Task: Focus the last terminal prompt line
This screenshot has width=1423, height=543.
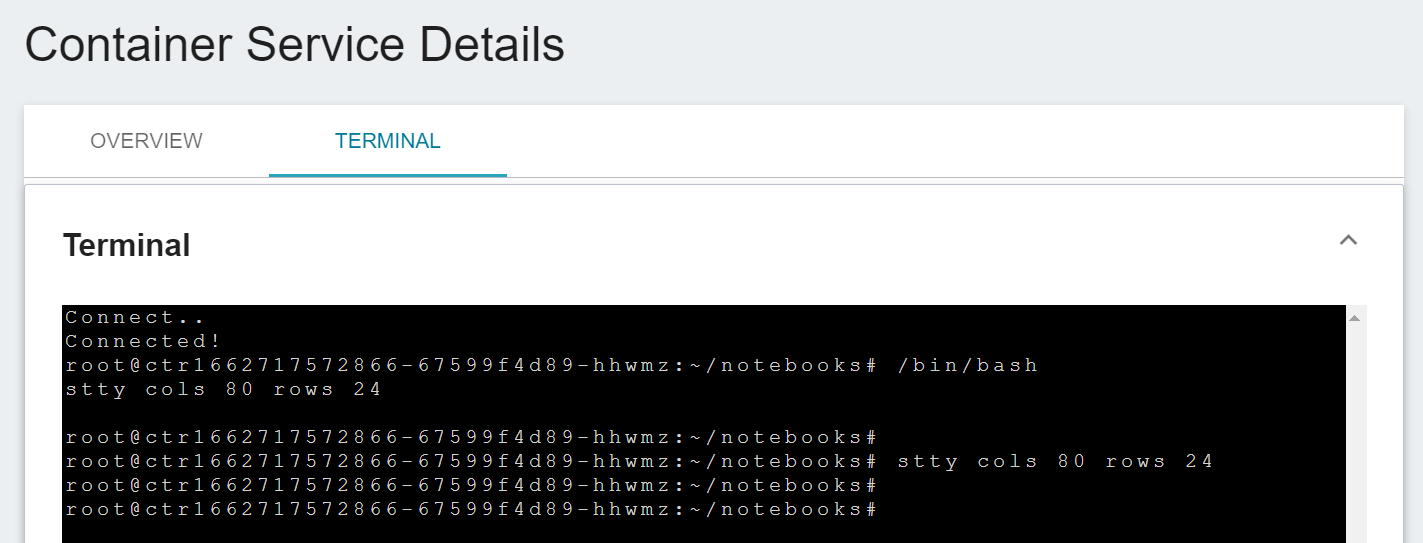Action: (x=470, y=510)
